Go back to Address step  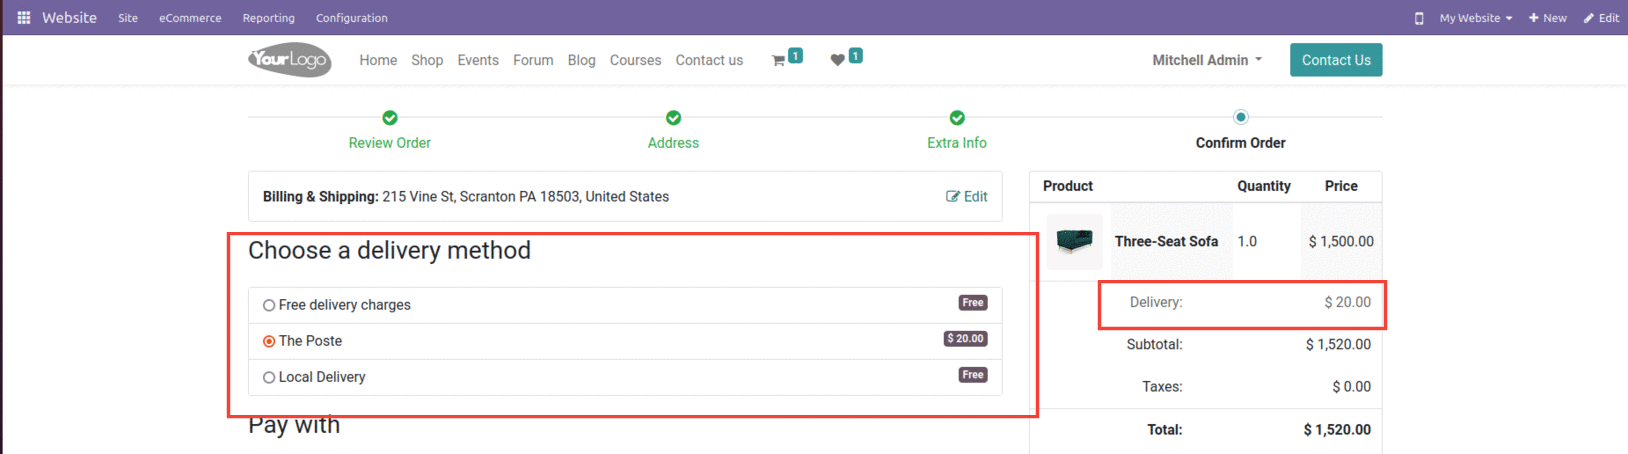(673, 143)
